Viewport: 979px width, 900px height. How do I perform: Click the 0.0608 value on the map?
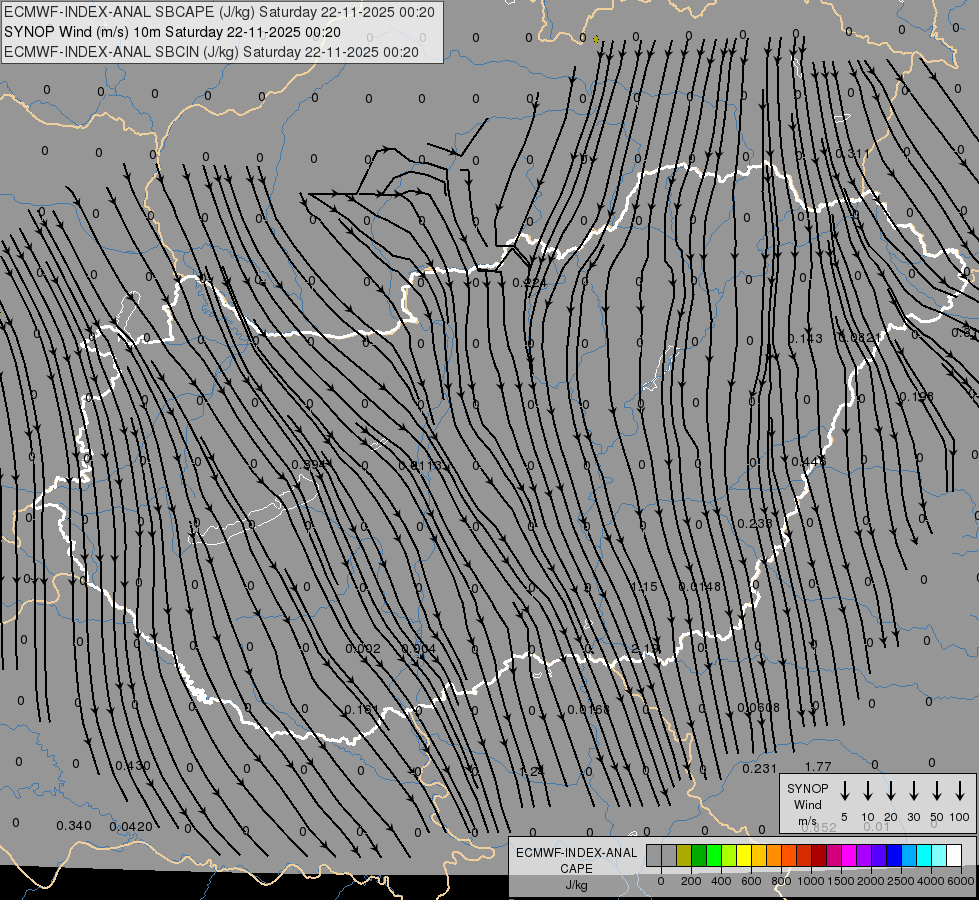pos(759,708)
